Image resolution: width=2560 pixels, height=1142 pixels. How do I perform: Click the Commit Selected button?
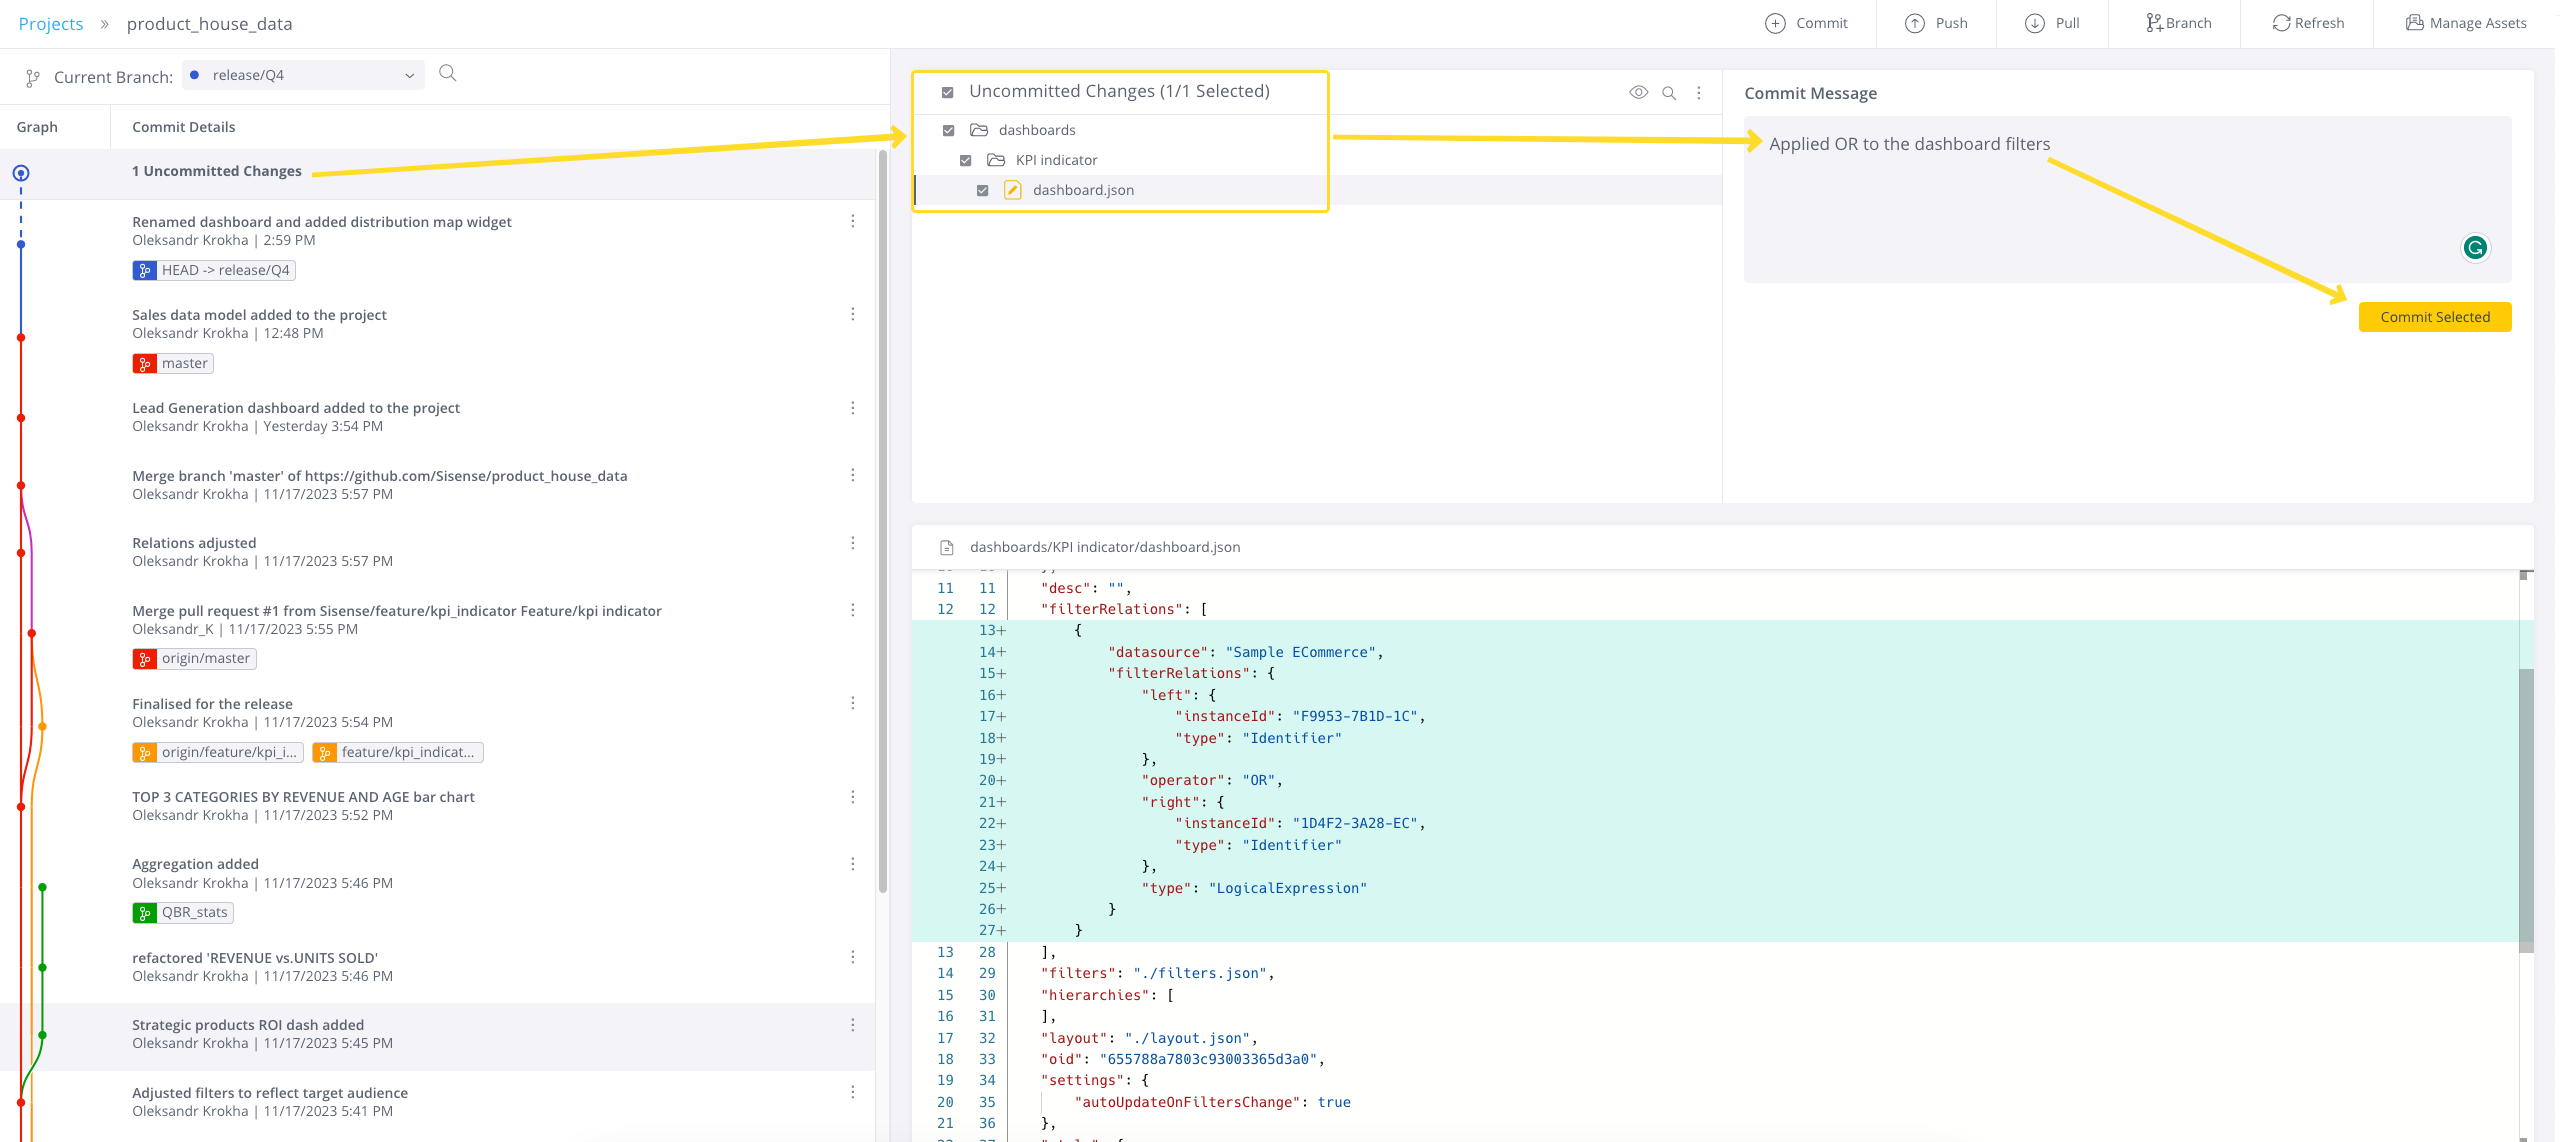(2435, 317)
